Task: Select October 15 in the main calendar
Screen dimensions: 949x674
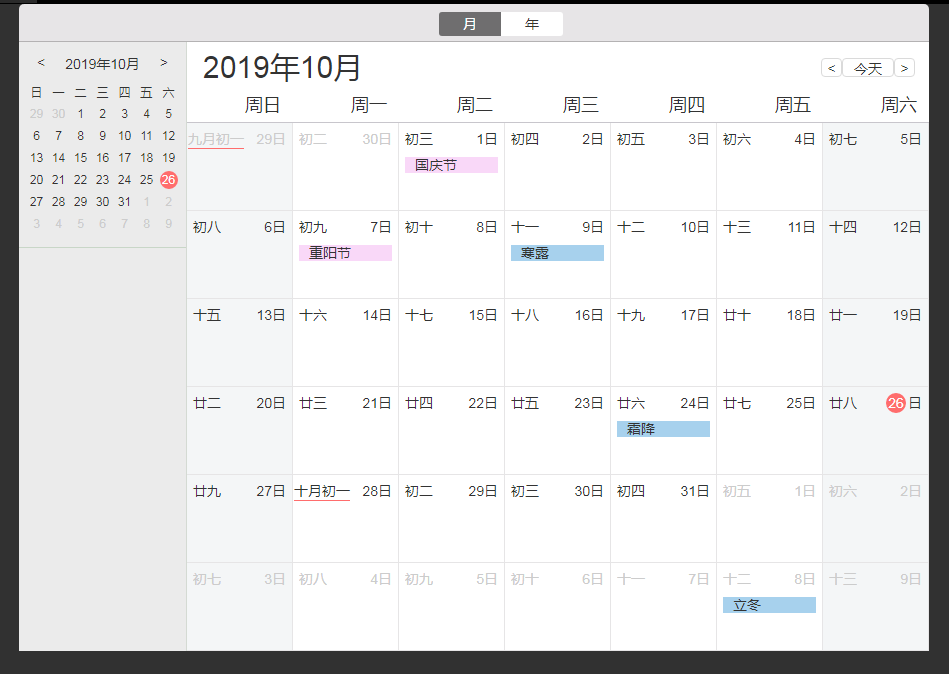Action: tap(451, 342)
